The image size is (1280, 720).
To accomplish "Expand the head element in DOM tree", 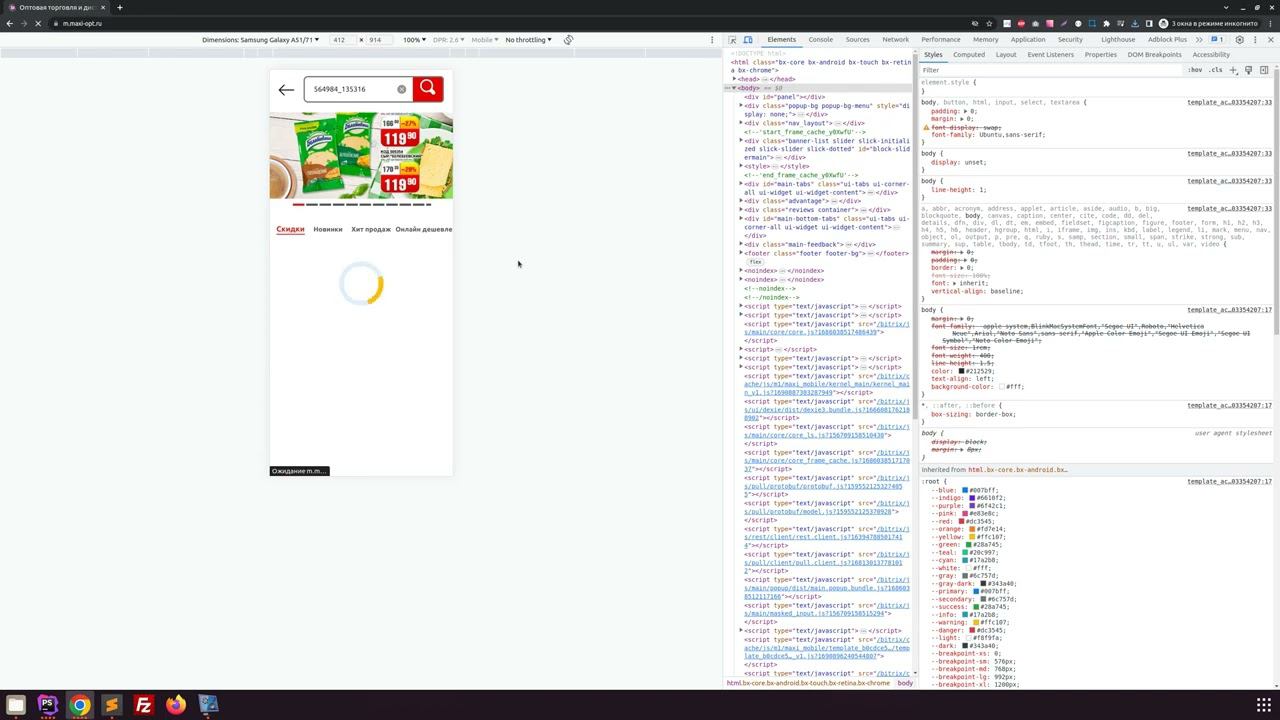I will point(735,79).
